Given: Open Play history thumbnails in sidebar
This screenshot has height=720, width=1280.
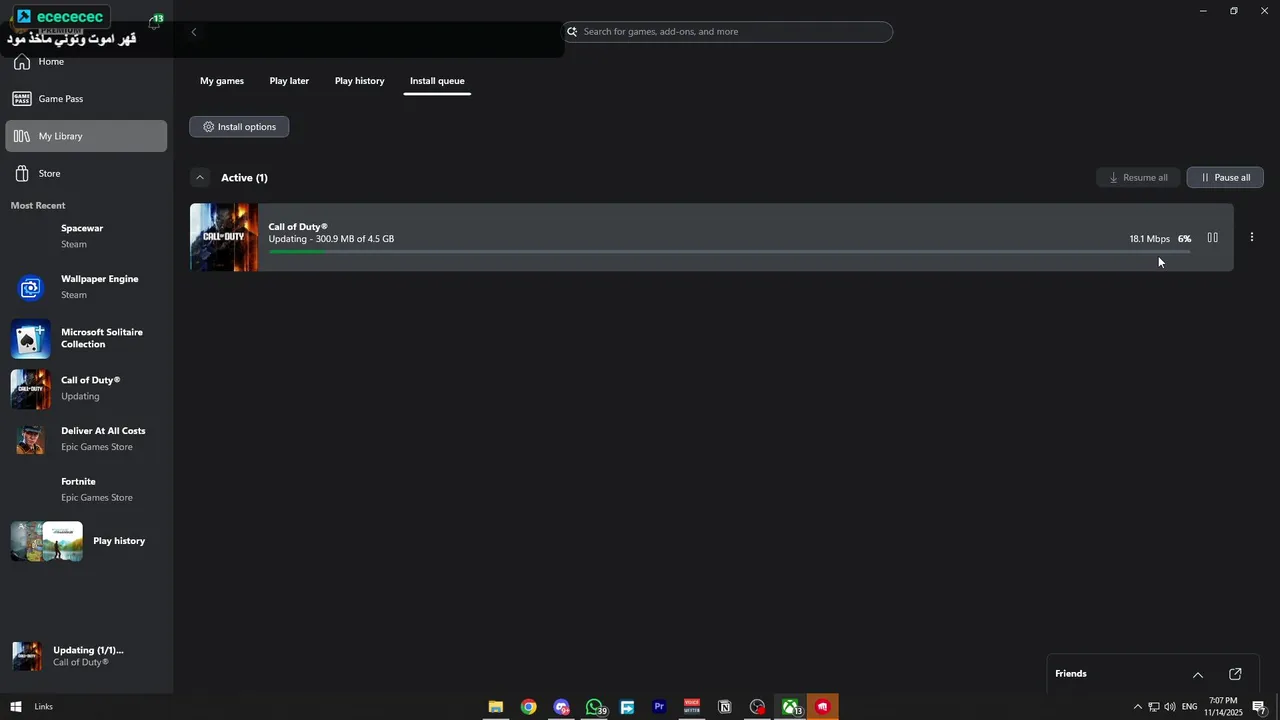Looking at the screenshot, I should click(x=47, y=541).
